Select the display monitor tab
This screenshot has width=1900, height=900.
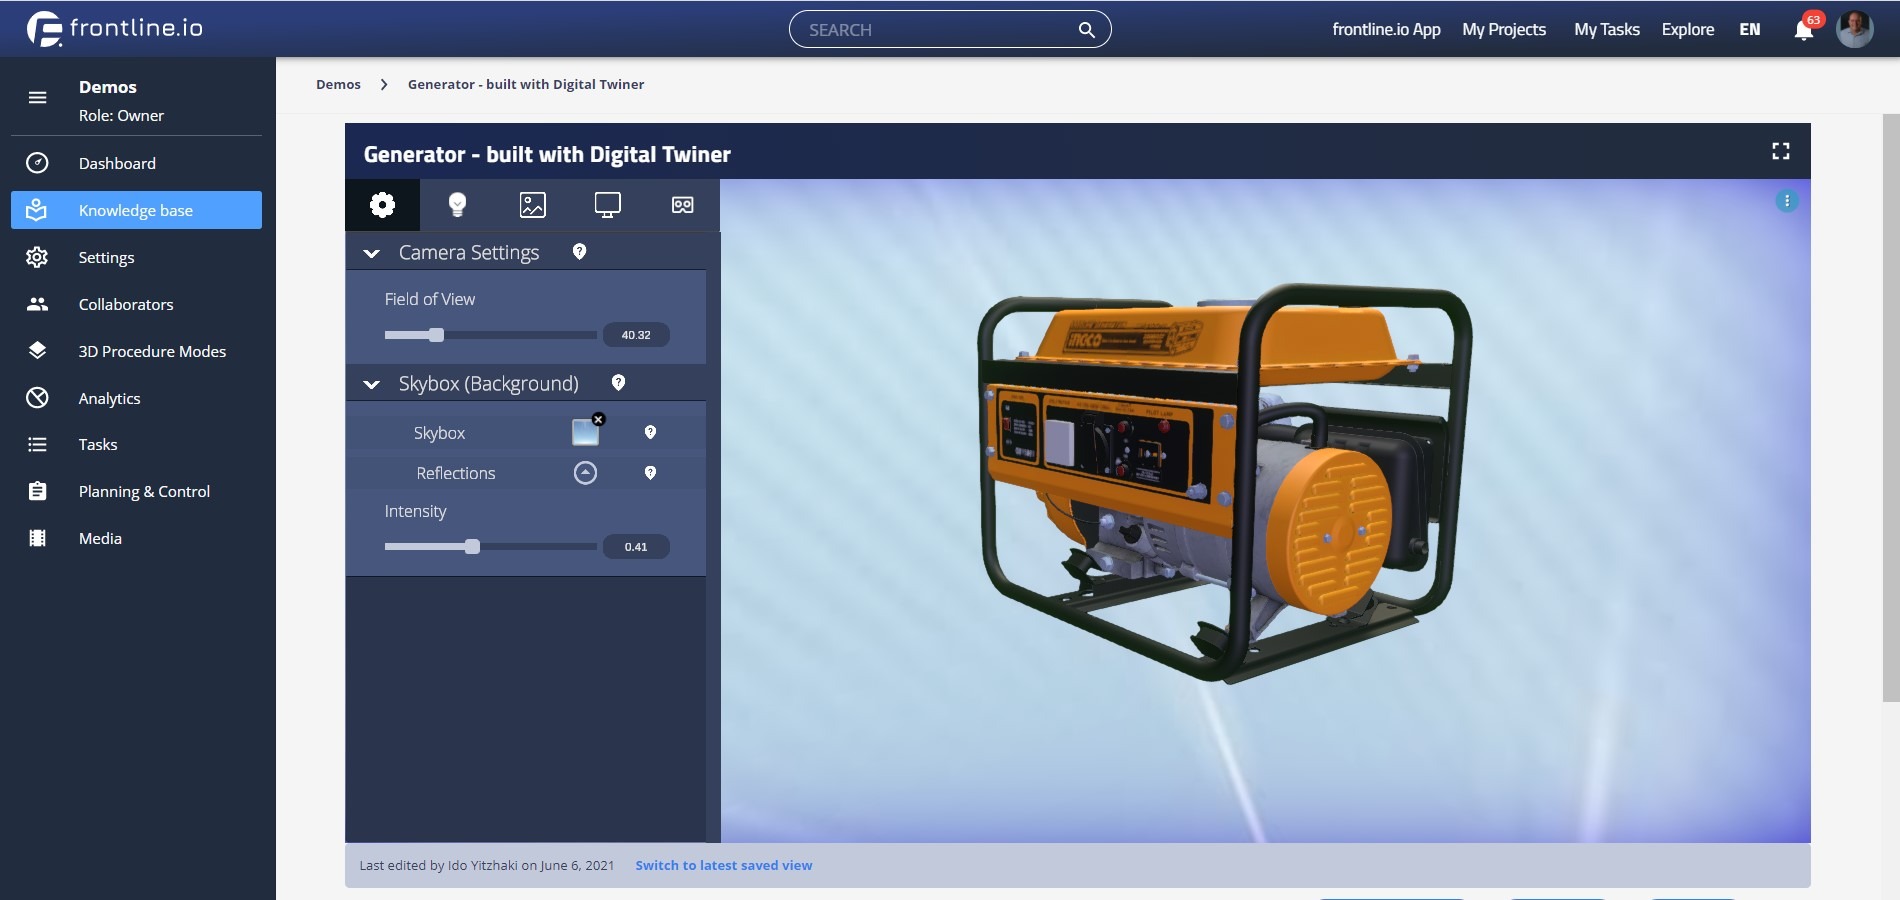(608, 205)
